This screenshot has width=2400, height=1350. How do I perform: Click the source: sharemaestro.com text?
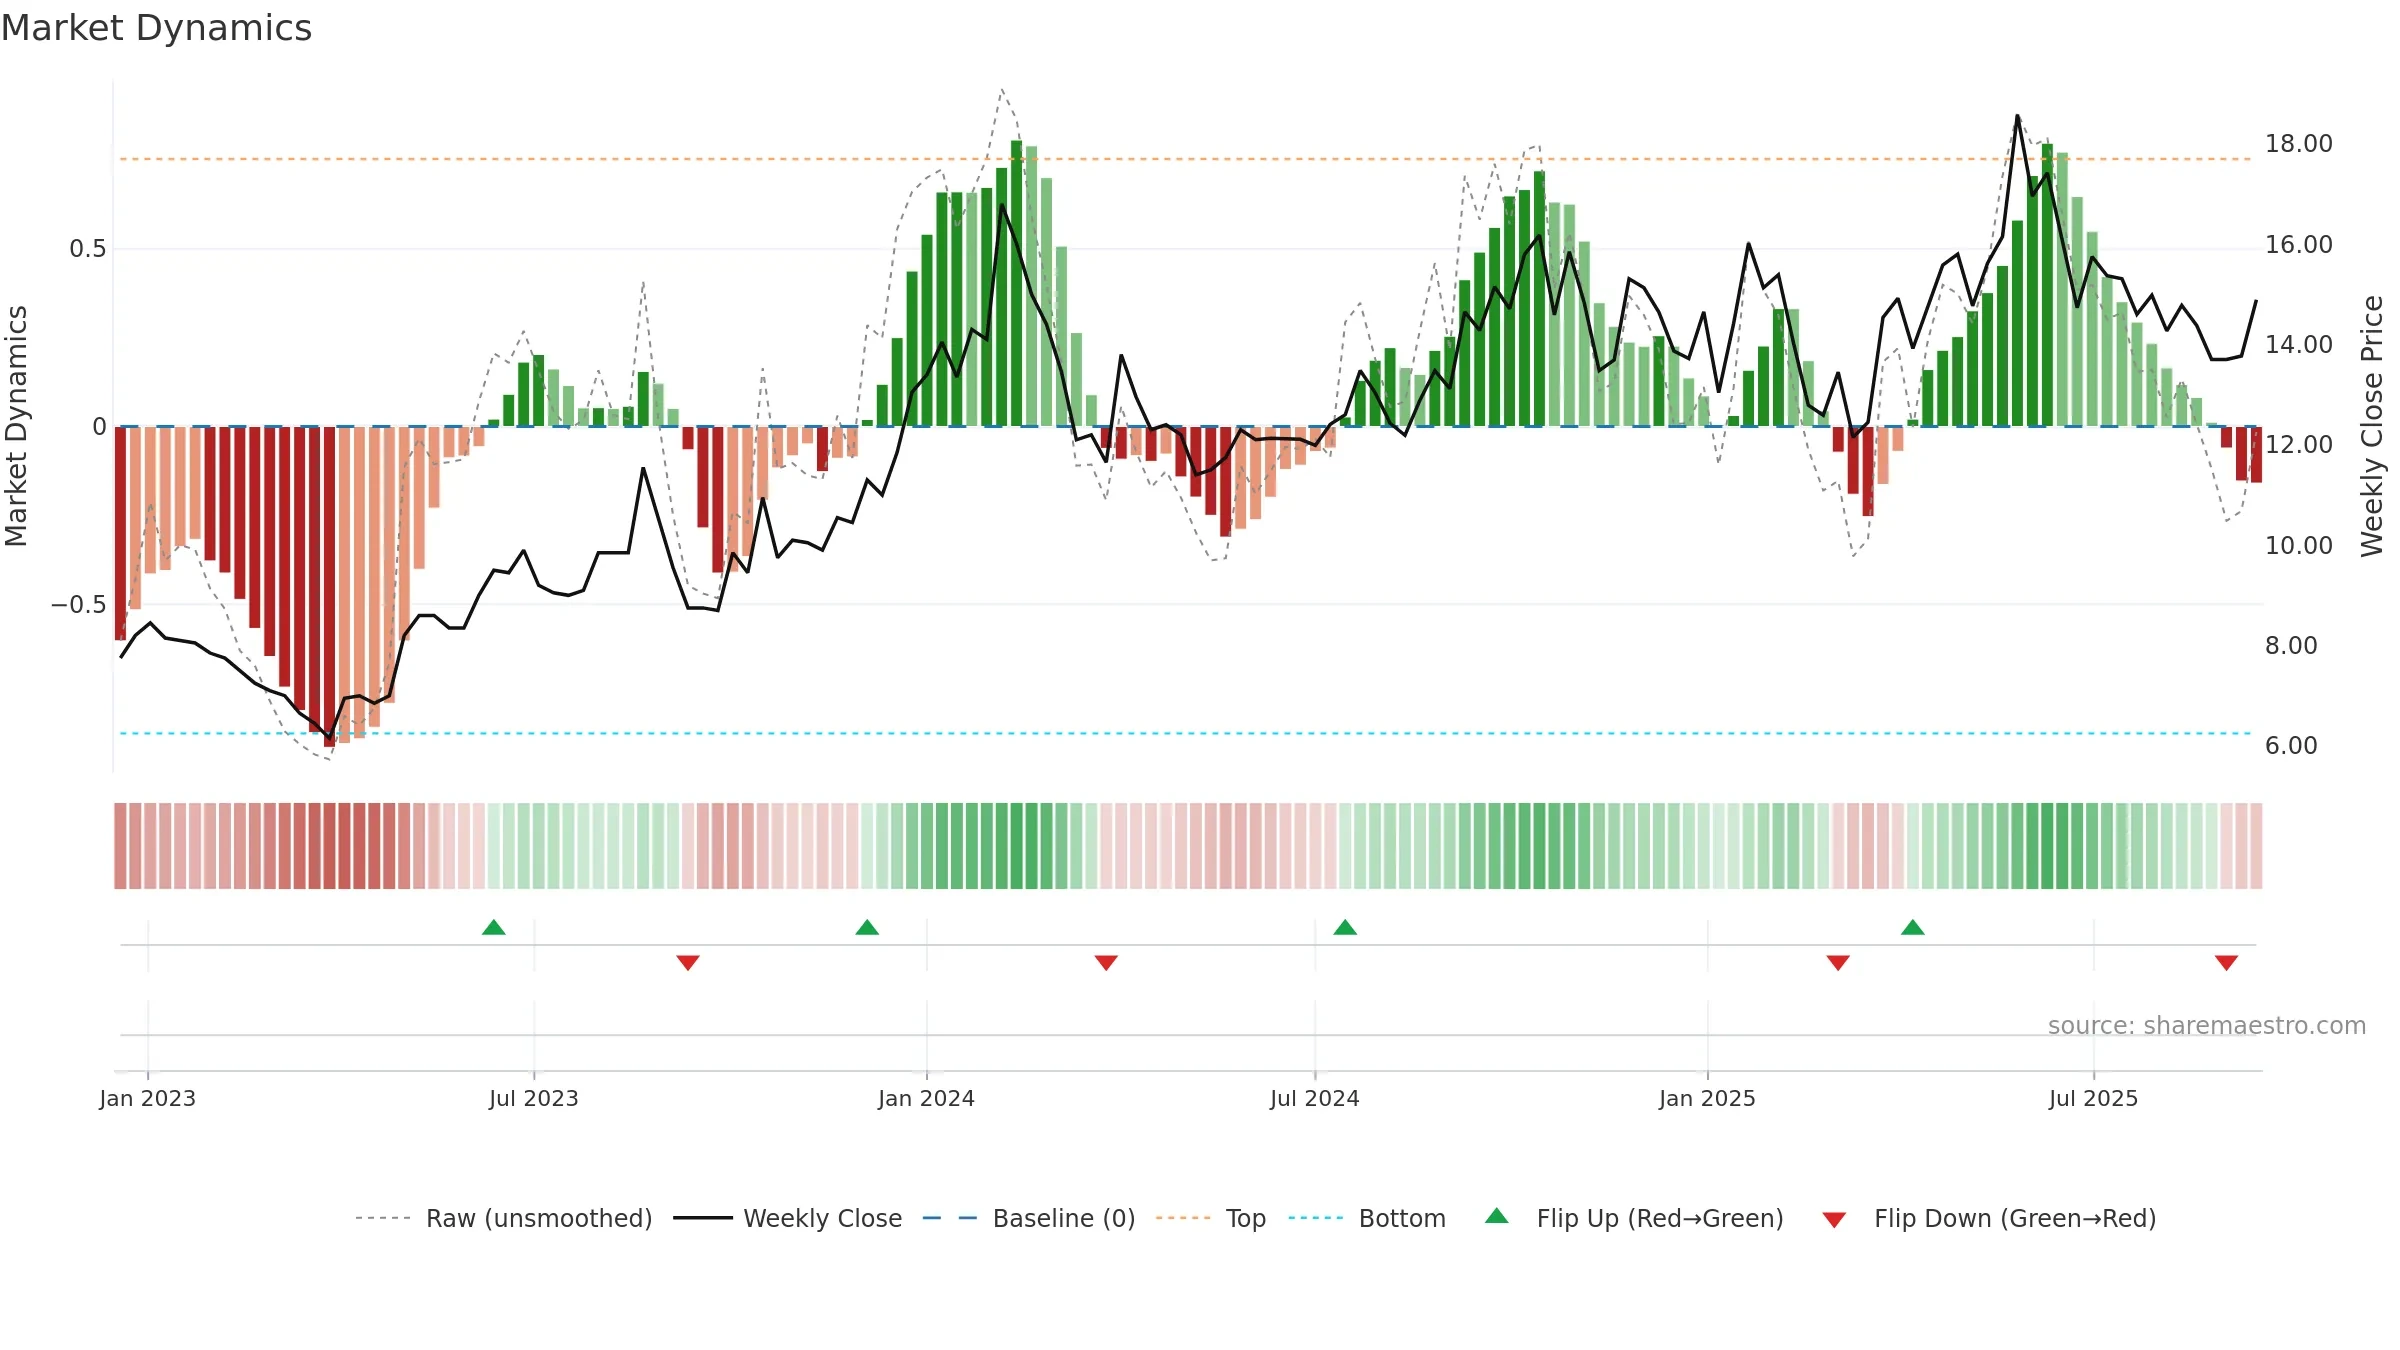pyautogui.click(x=2207, y=1025)
